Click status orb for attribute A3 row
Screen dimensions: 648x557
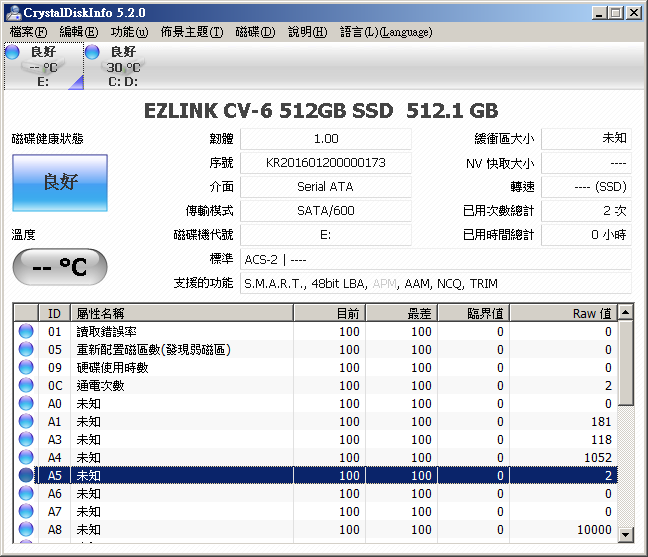[26, 439]
